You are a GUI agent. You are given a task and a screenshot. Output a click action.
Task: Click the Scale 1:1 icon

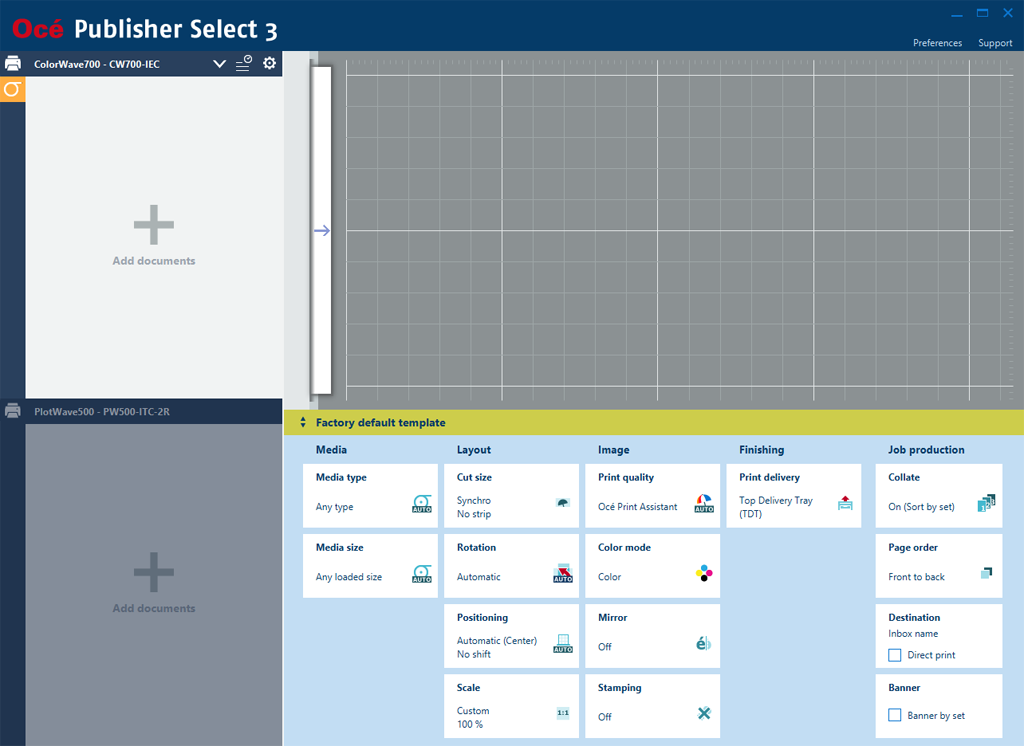click(x=563, y=713)
